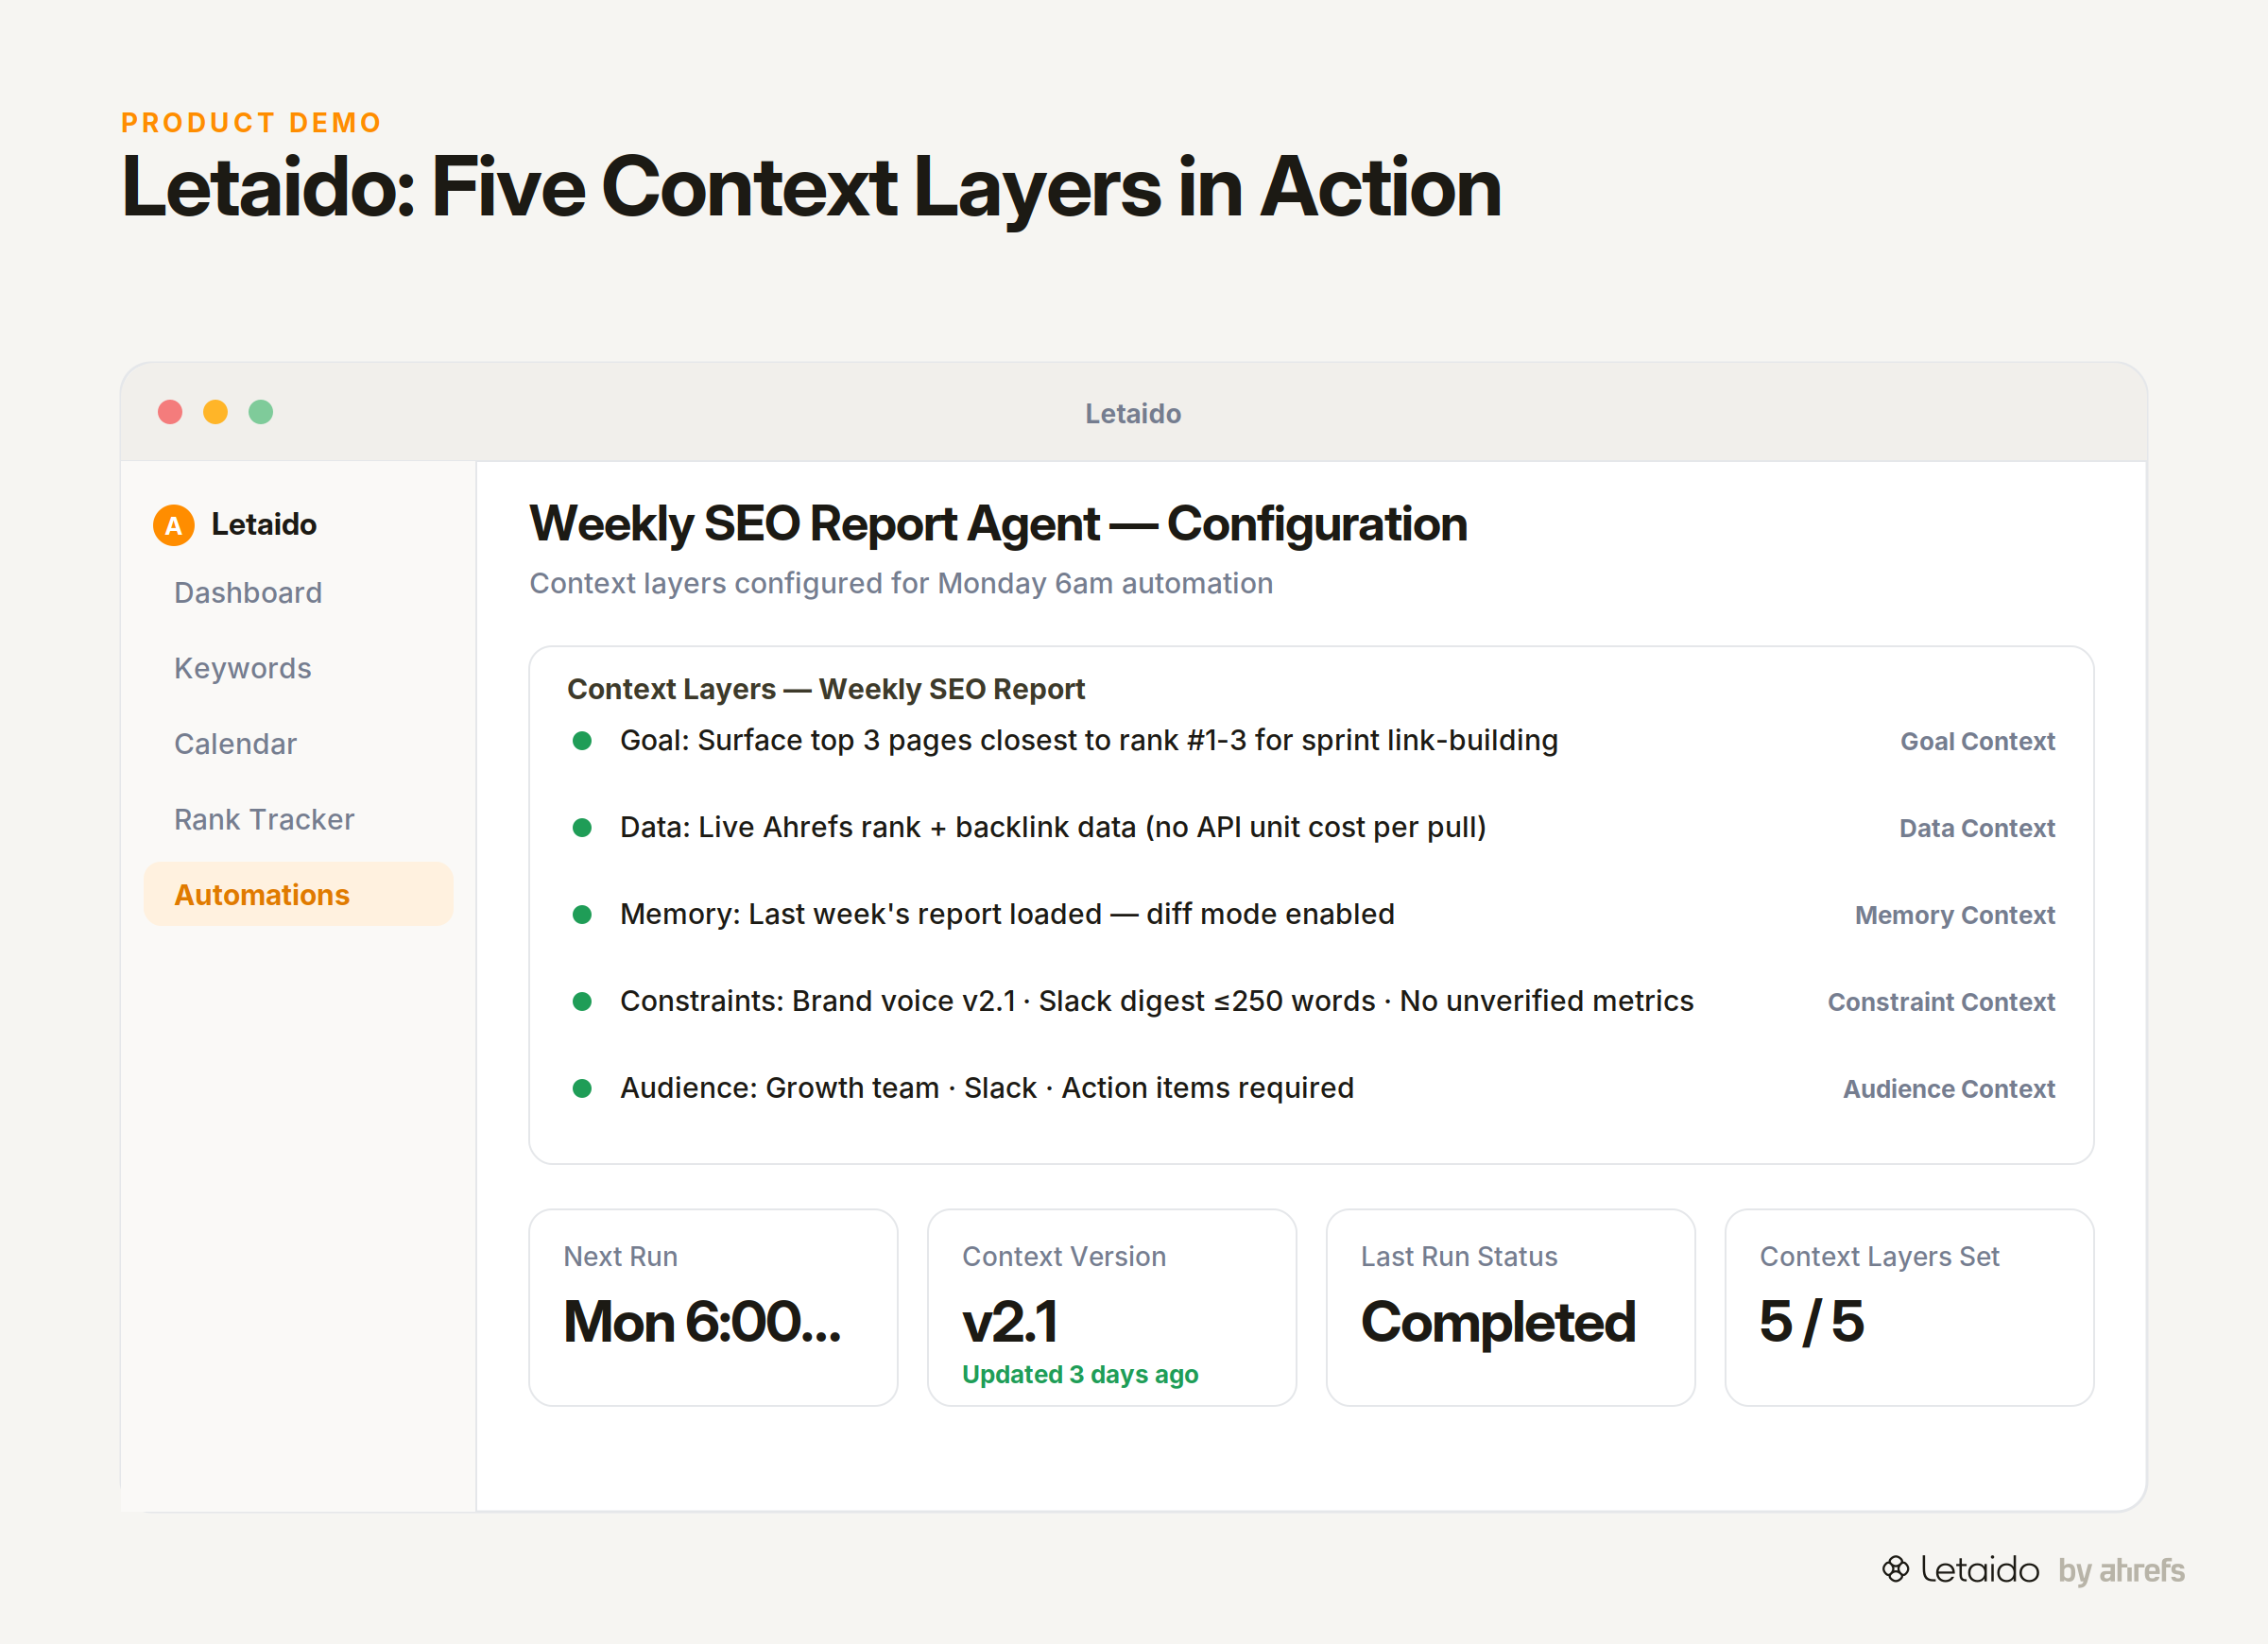
Task: Click the green maximize window dot
Action: (260, 412)
